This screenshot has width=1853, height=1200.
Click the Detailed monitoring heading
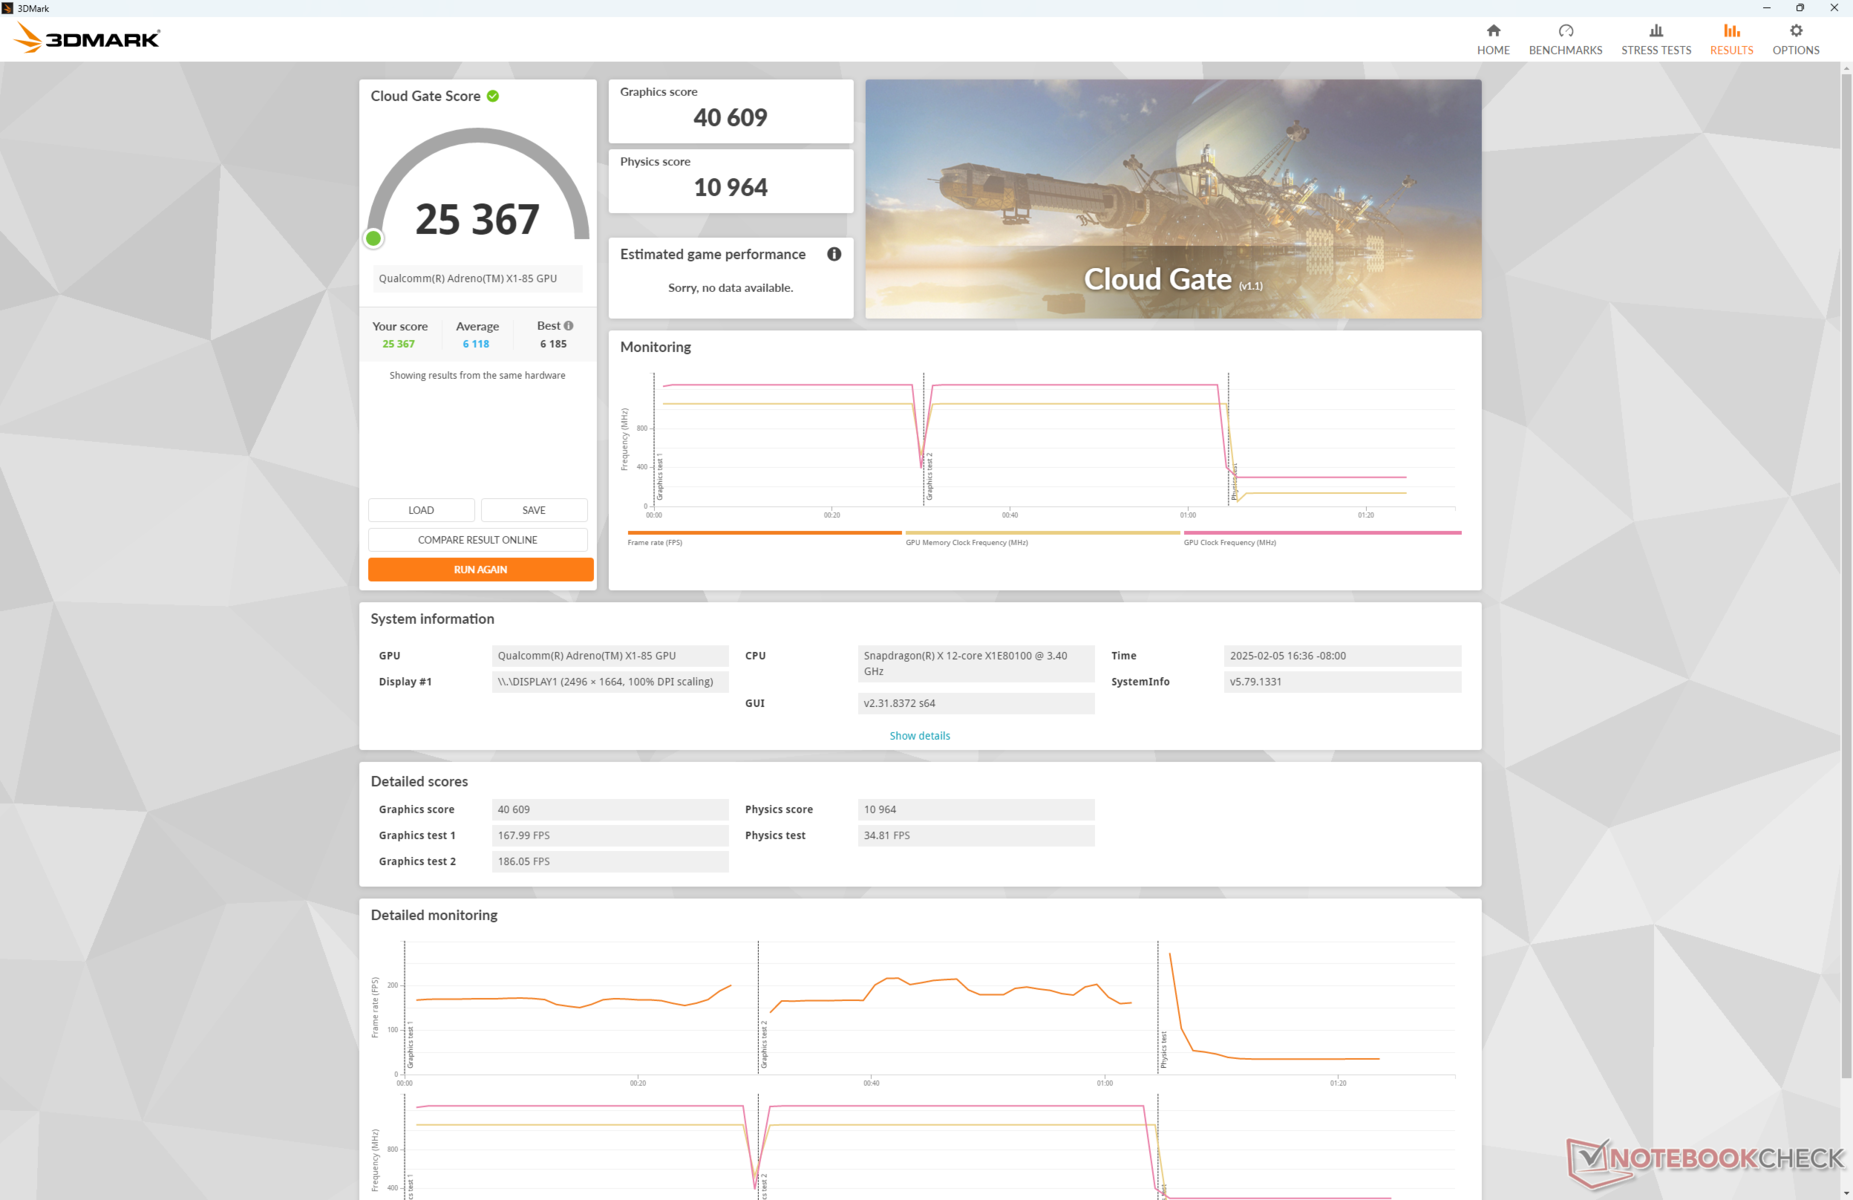click(434, 915)
